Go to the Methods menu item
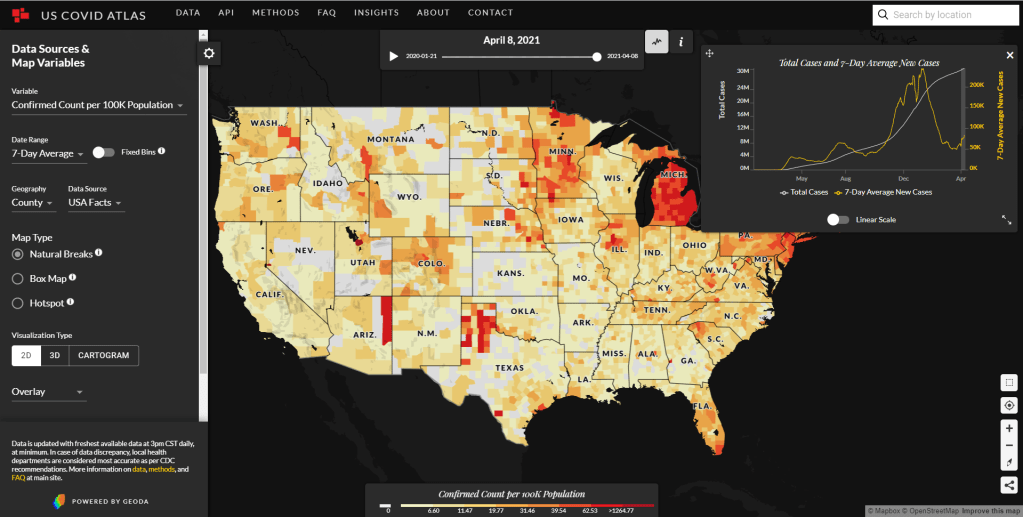 [275, 13]
